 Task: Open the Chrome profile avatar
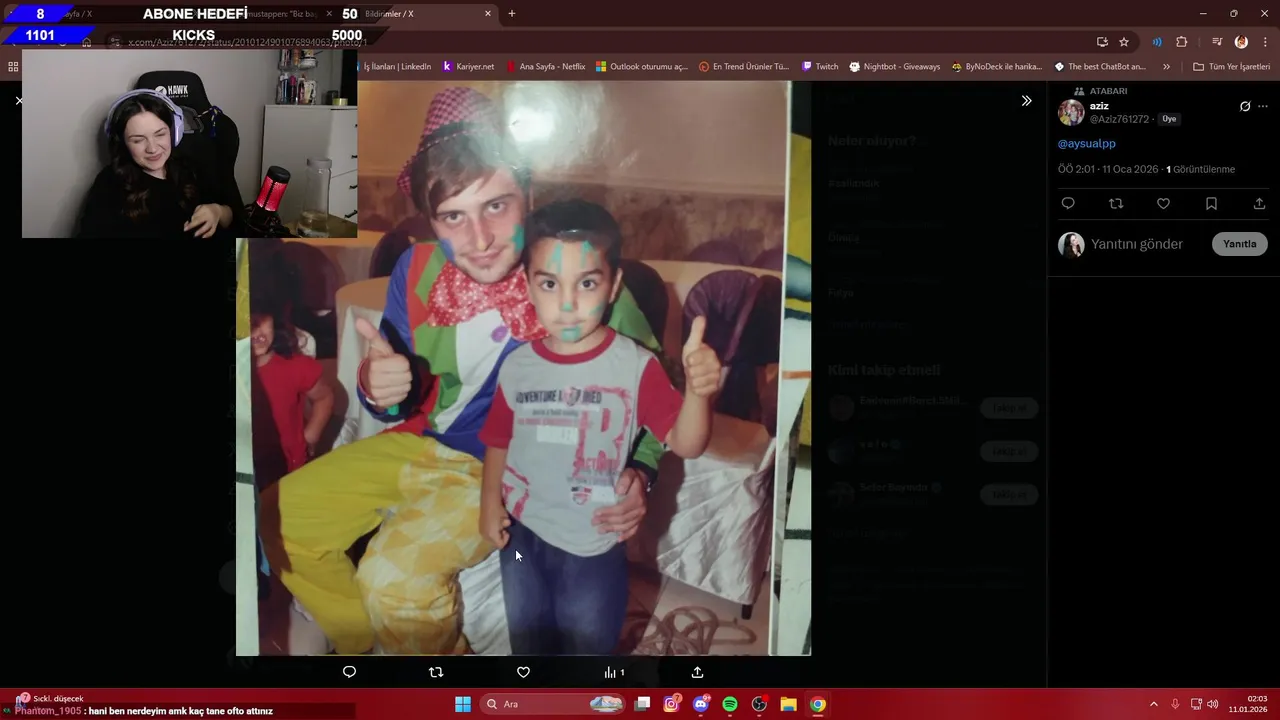(1241, 42)
